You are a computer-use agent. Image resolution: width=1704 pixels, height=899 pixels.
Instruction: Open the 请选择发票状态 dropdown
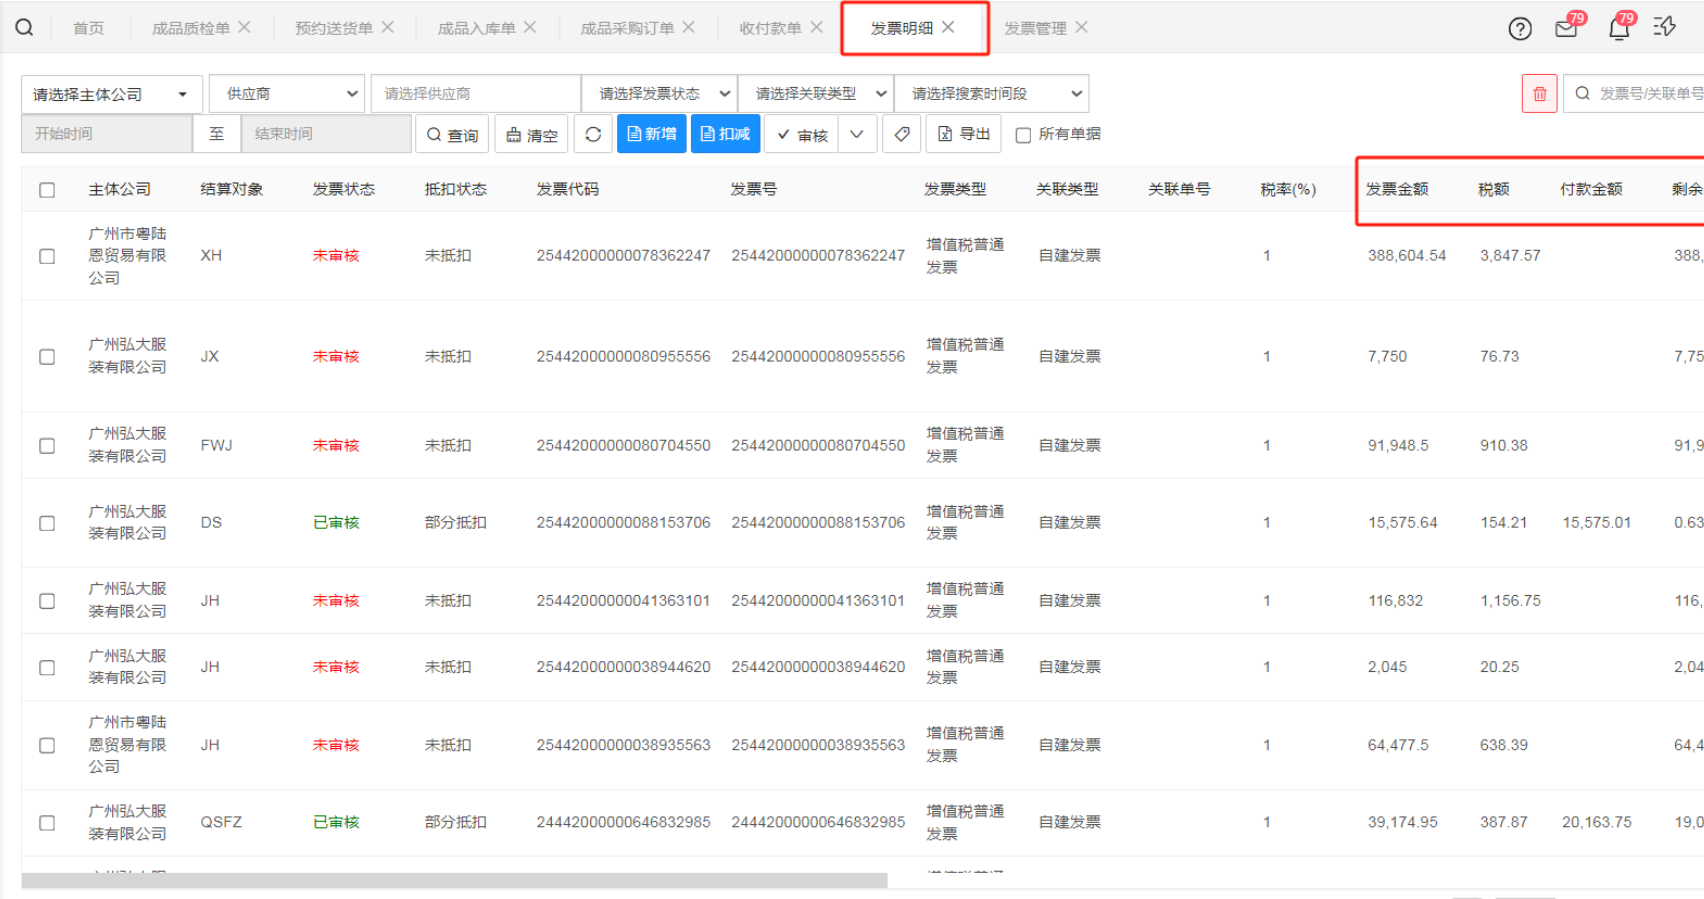pyautogui.click(x=659, y=94)
